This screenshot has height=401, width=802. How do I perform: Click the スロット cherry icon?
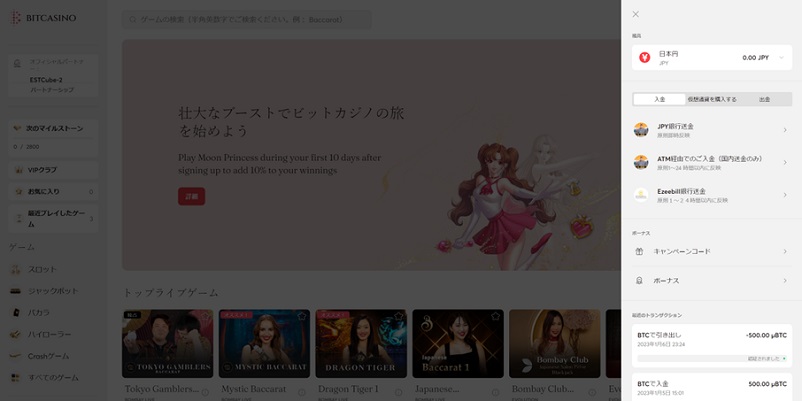pyautogui.click(x=15, y=270)
